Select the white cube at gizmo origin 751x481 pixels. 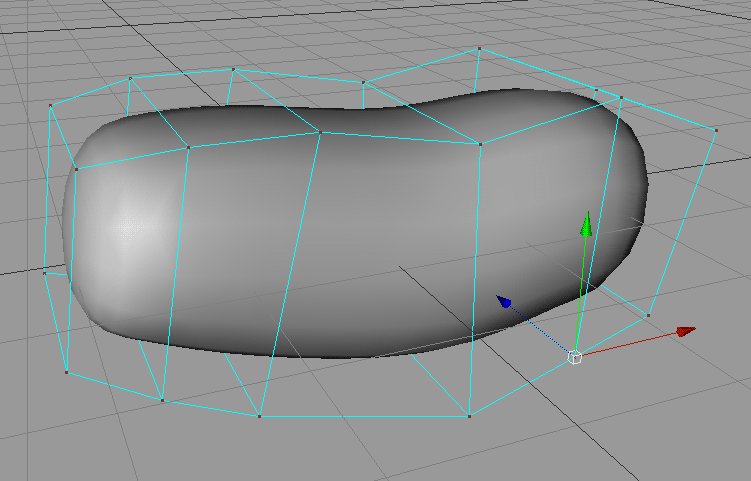tap(575, 356)
